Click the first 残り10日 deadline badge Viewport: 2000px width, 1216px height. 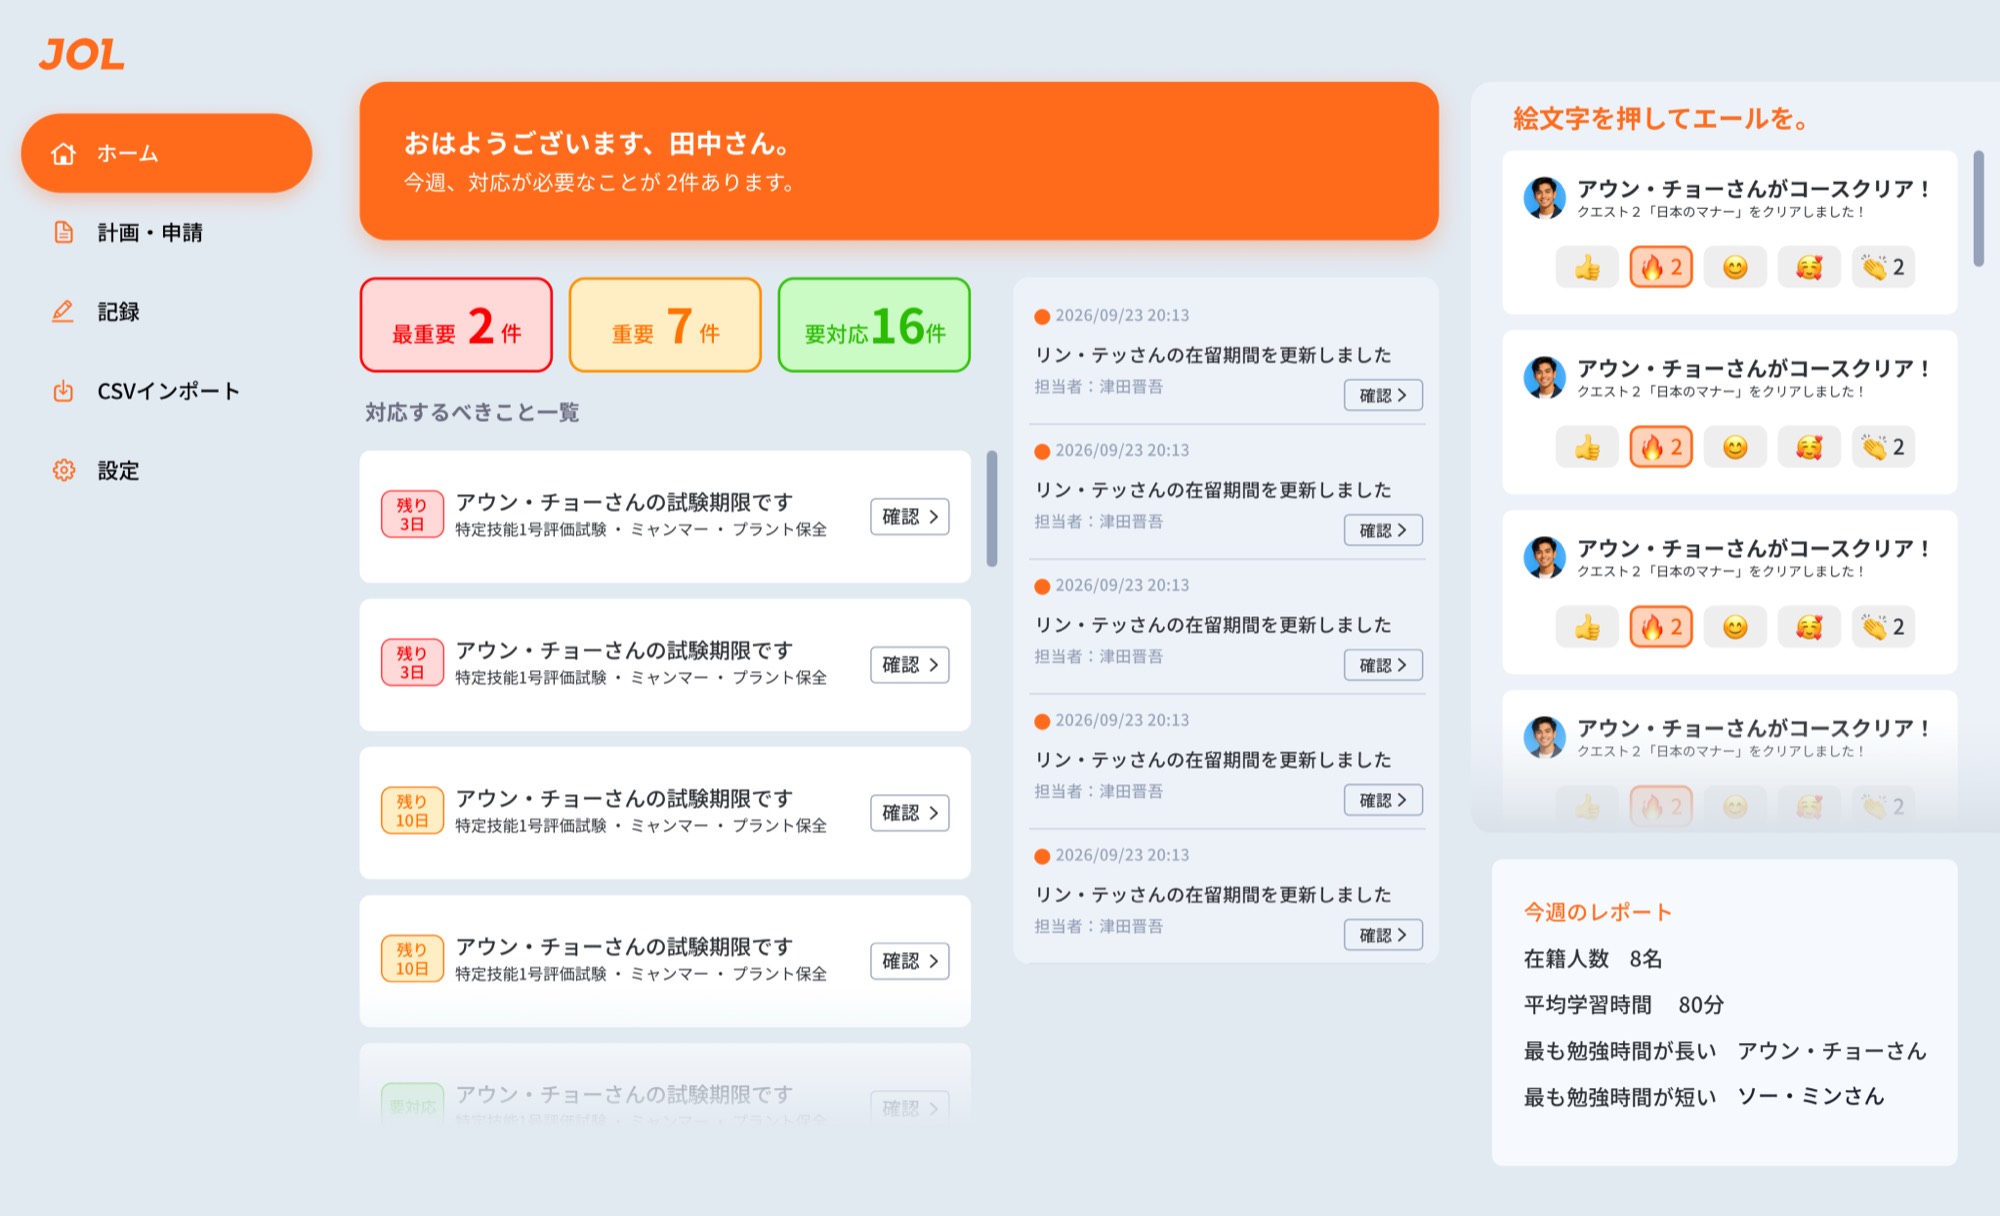tap(412, 811)
